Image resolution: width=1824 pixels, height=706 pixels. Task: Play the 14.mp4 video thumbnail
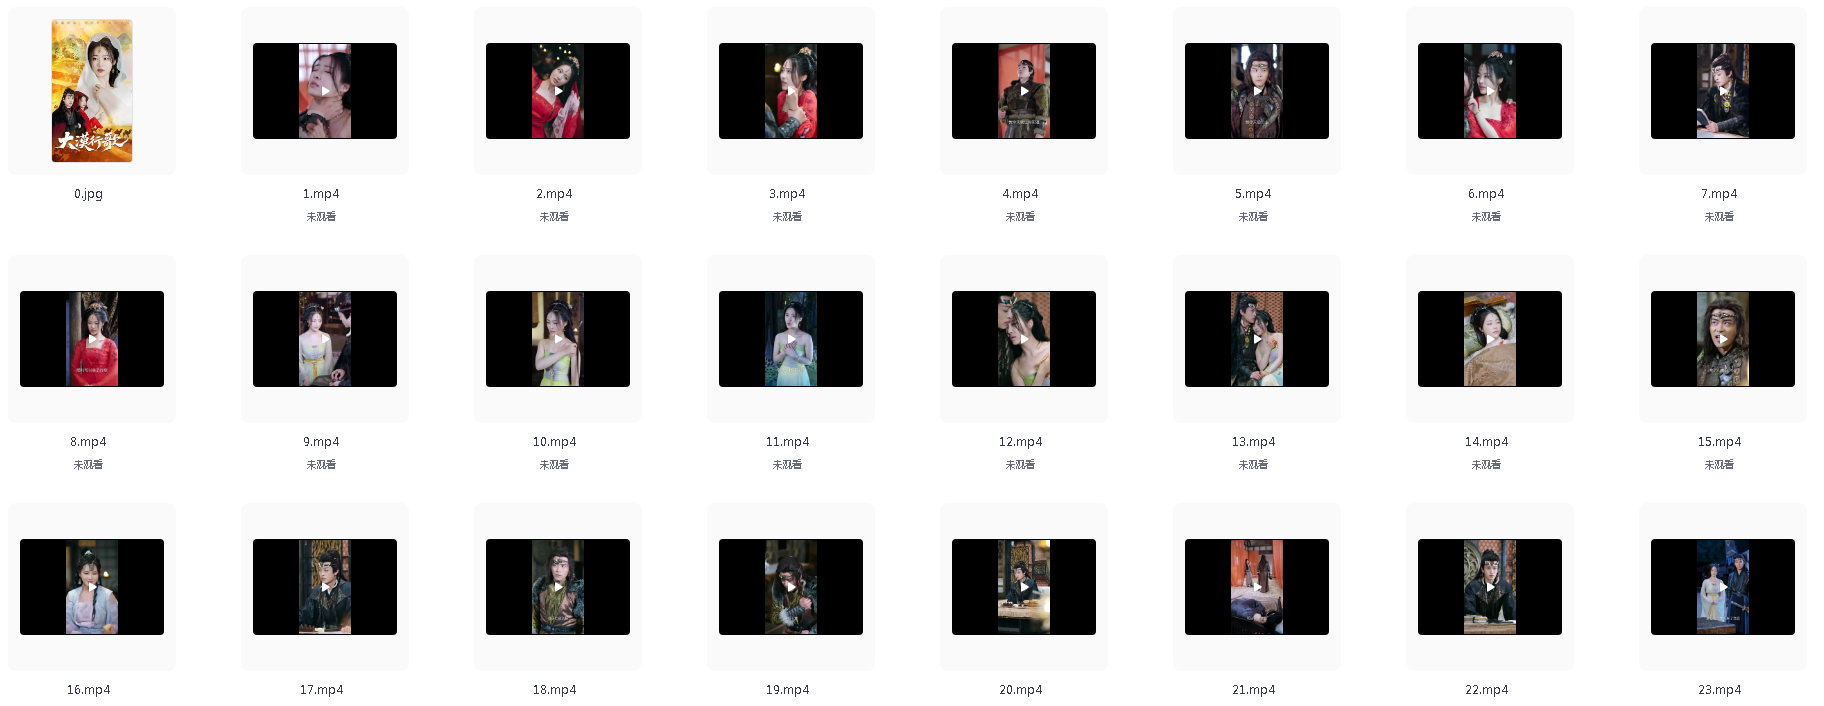[1490, 339]
